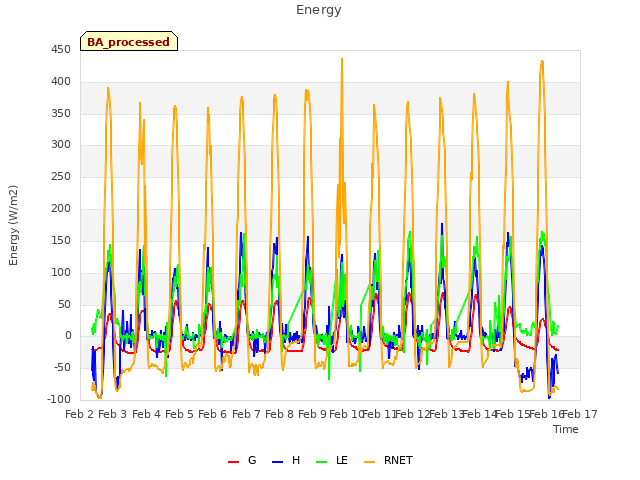Click the Feb 7 x-axis tick label
The height and width of the screenshot is (480, 640).
coord(246,414)
